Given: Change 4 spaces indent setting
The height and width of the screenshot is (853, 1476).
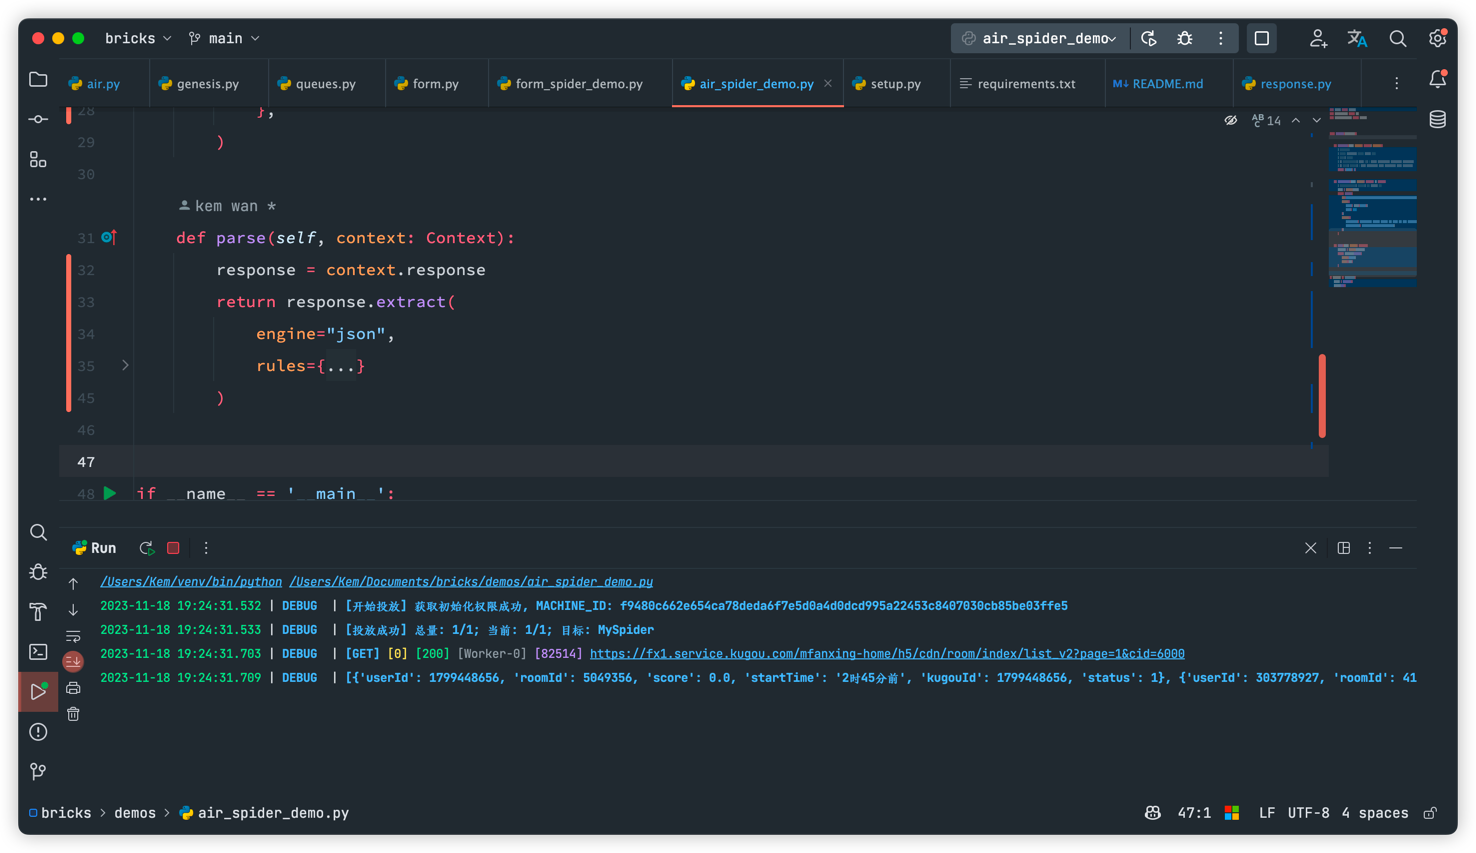Looking at the screenshot, I should pyautogui.click(x=1375, y=813).
